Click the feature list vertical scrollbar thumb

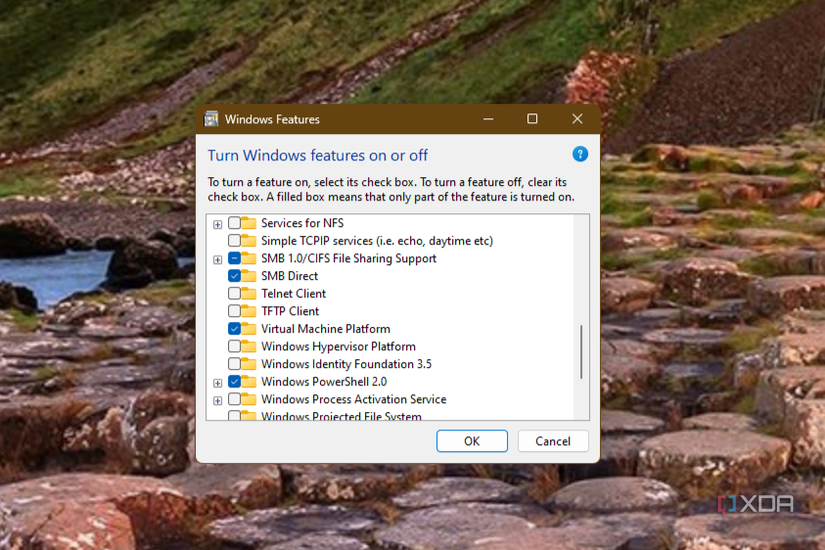pos(581,352)
